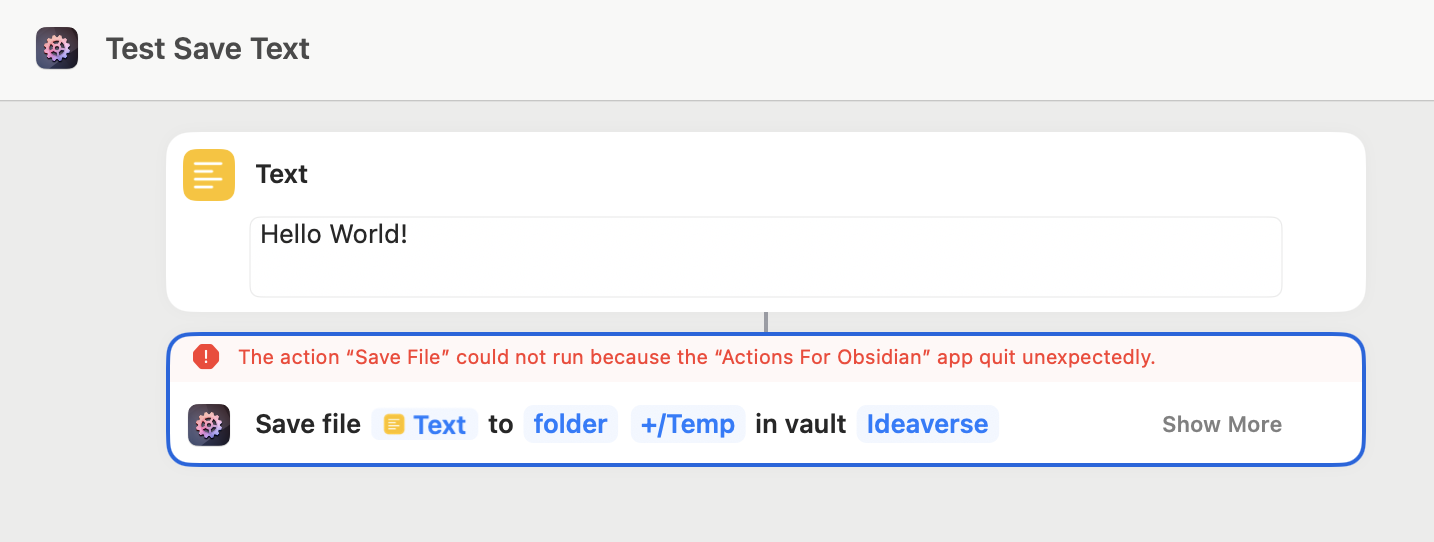The image size is (1434, 542).
Task: Edit the "+/Temp" folder path parameter
Action: pos(688,424)
